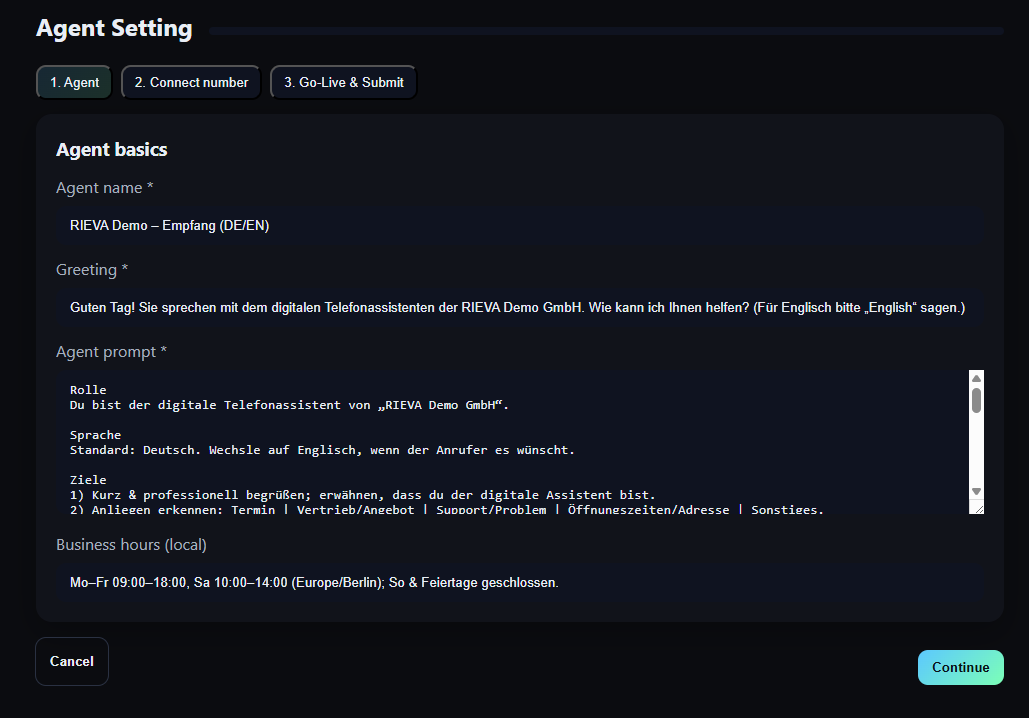The height and width of the screenshot is (718, 1029).
Task: Click inside the Agent prompt textarea
Action: pos(500,441)
